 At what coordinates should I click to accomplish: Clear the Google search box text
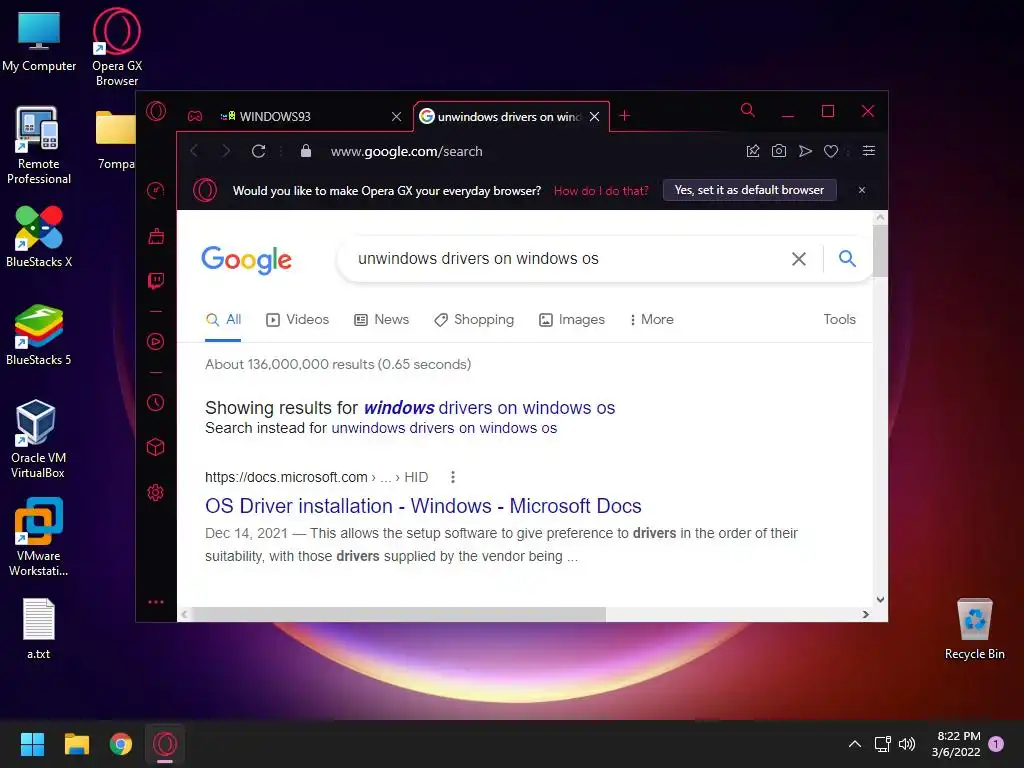(x=799, y=259)
